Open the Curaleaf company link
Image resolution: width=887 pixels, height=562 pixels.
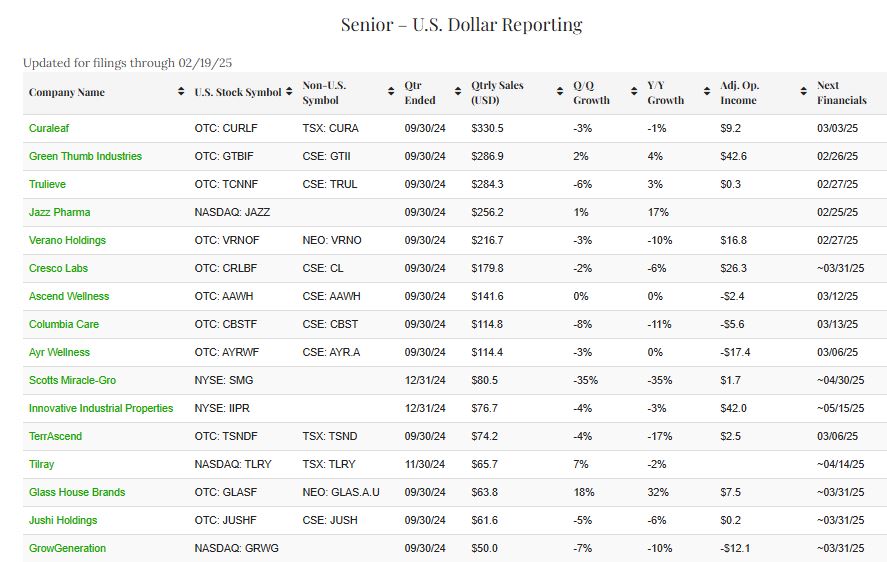49,129
